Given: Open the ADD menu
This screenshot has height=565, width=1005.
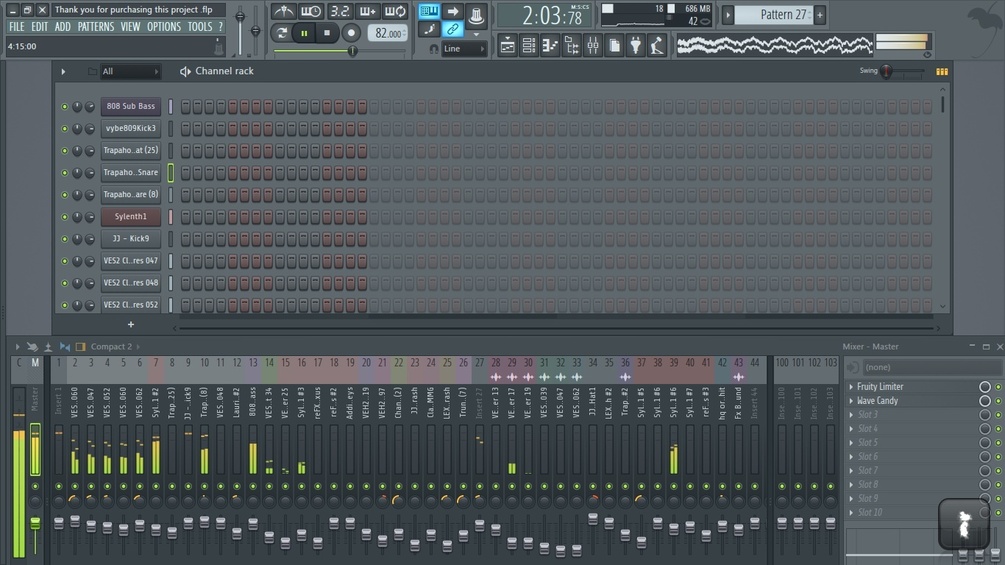Looking at the screenshot, I should tap(62, 27).
